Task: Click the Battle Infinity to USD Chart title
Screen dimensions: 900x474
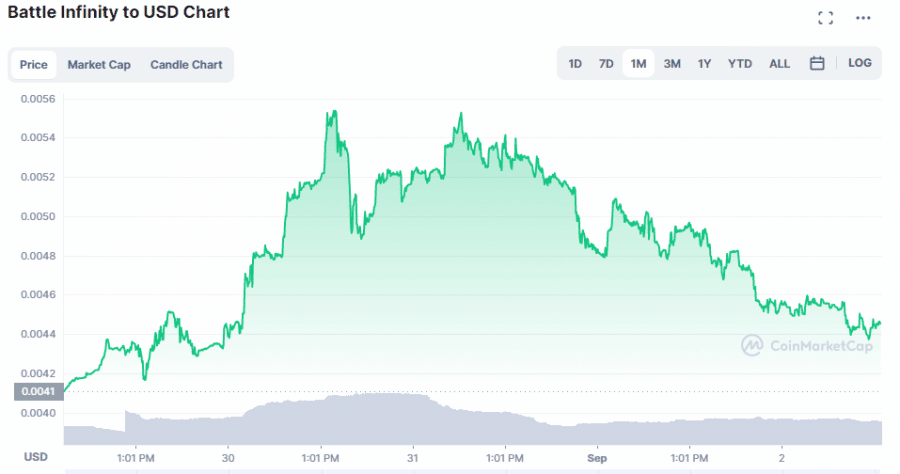Action: click(119, 13)
